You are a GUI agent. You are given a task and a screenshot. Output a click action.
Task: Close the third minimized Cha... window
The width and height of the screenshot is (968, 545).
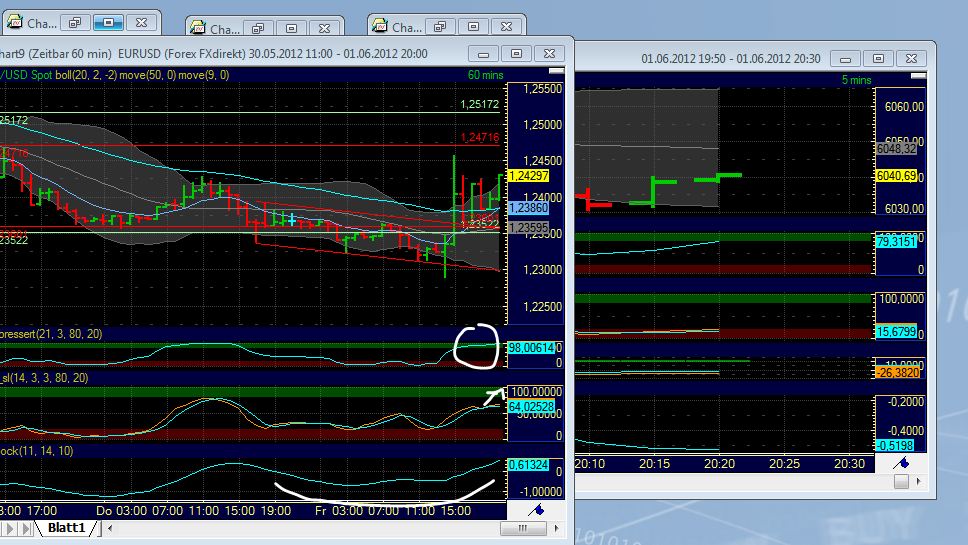click(507, 27)
